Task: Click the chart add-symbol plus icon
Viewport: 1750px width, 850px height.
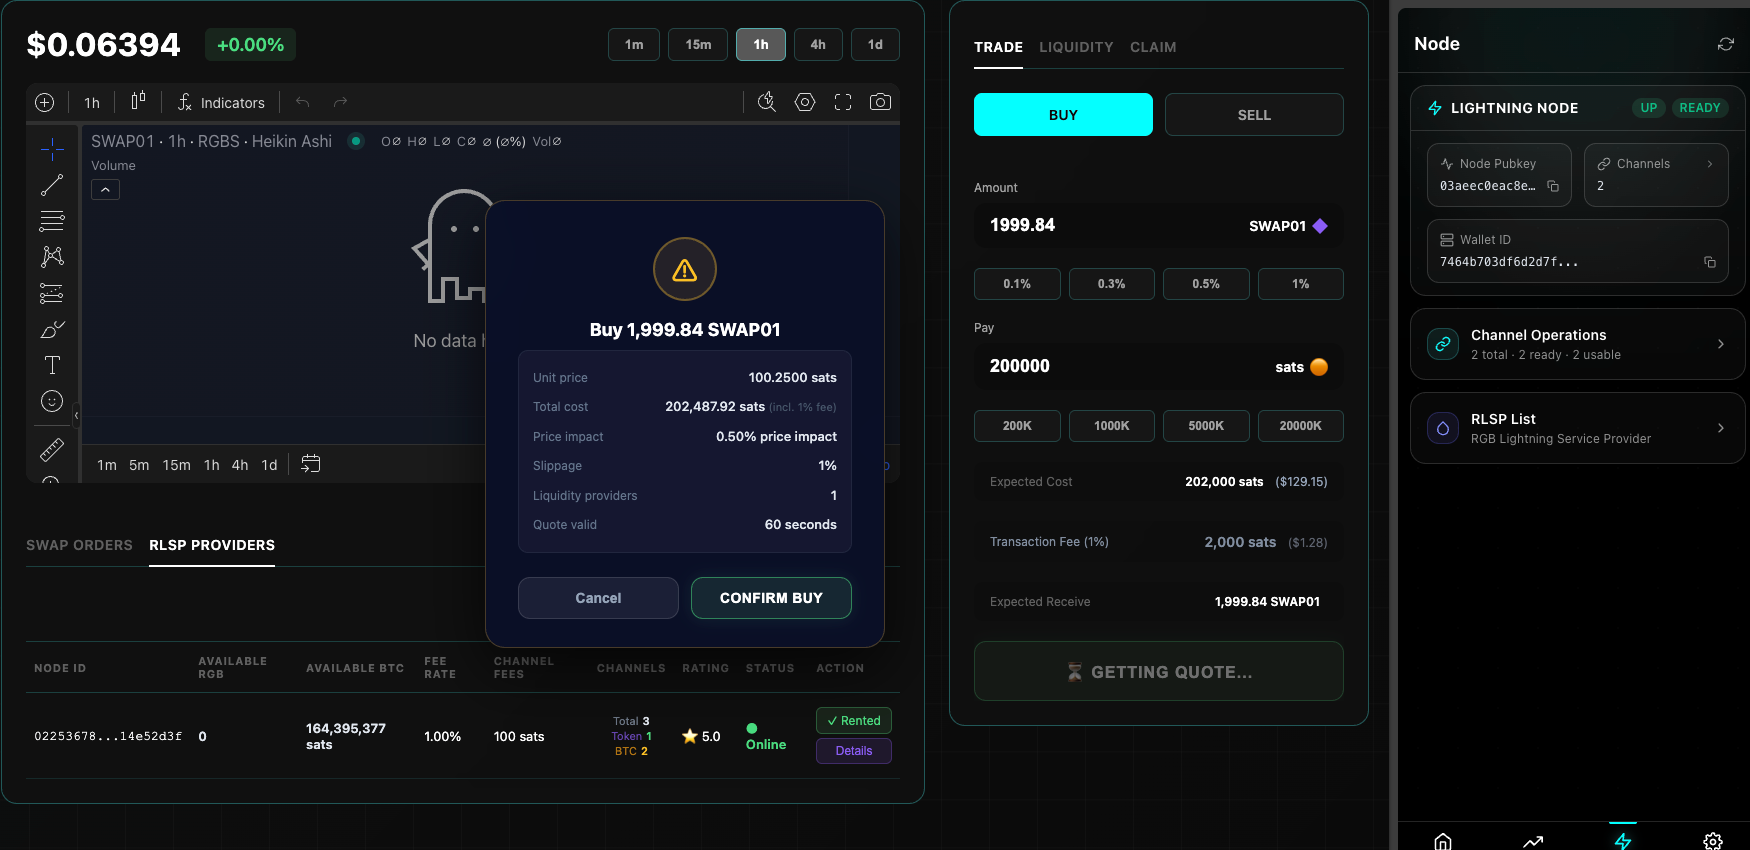Action: (44, 102)
